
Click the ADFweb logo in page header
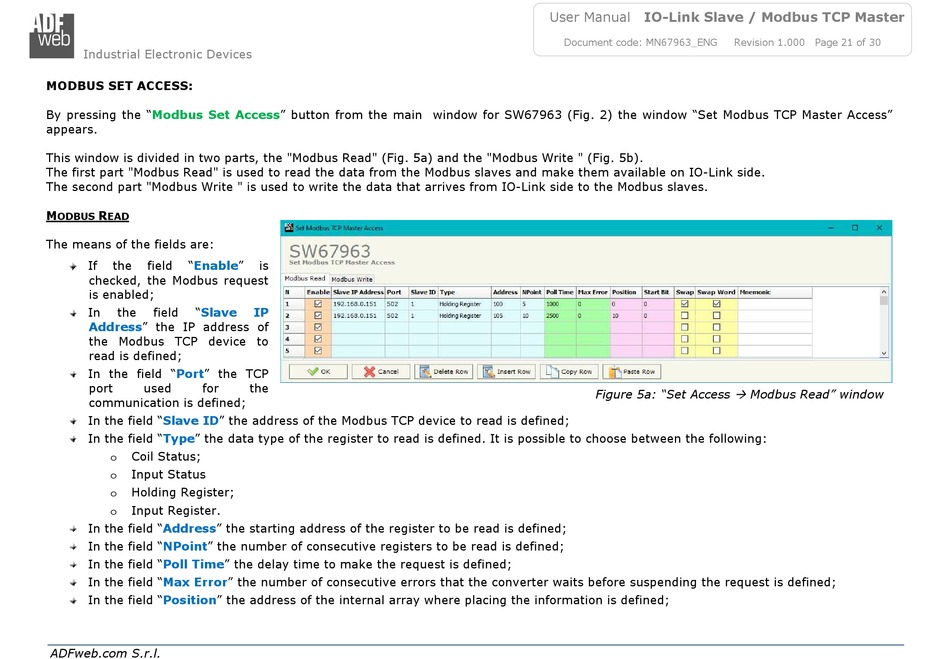51,34
